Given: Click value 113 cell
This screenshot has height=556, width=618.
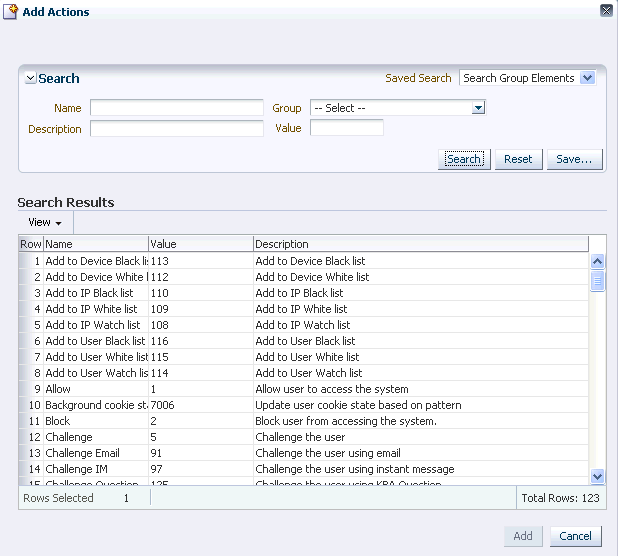Looking at the screenshot, I should [201, 261].
